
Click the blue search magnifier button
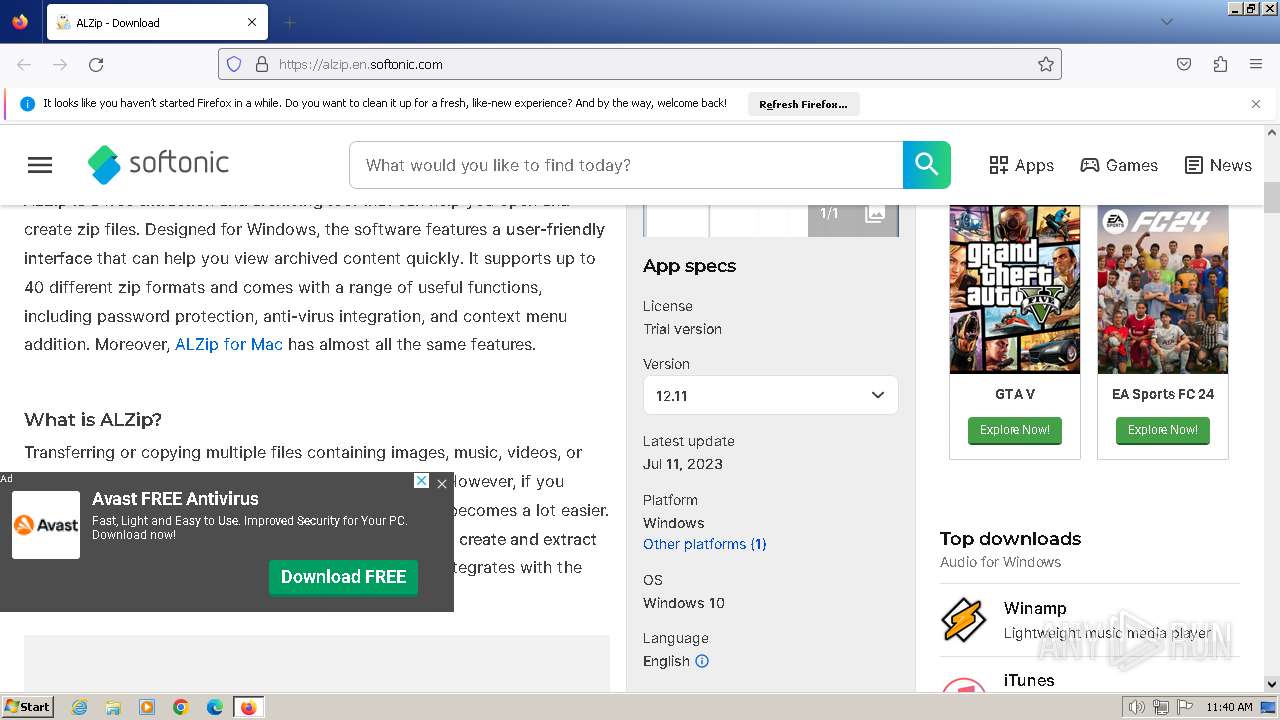(927, 165)
